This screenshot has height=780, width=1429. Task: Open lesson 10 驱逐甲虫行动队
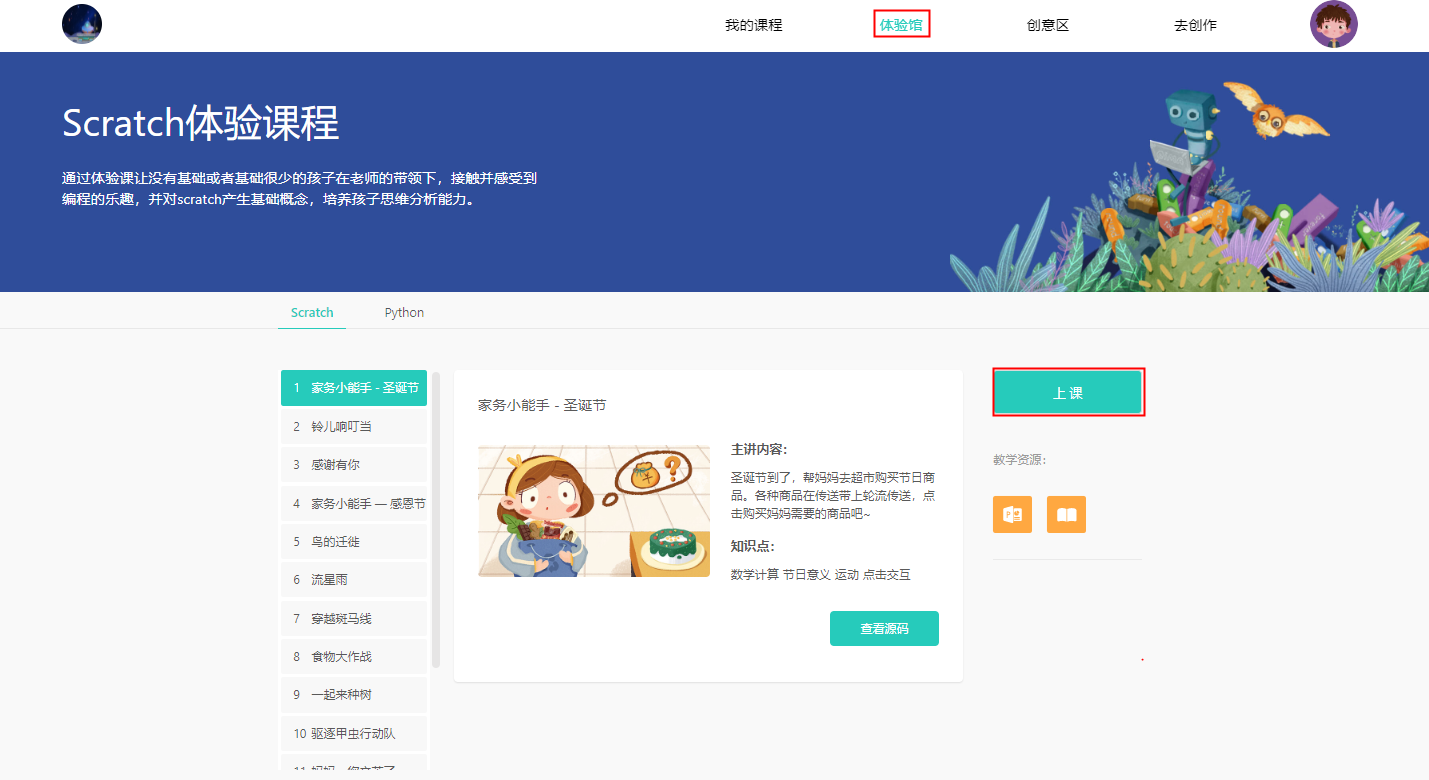pyautogui.click(x=354, y=733)
